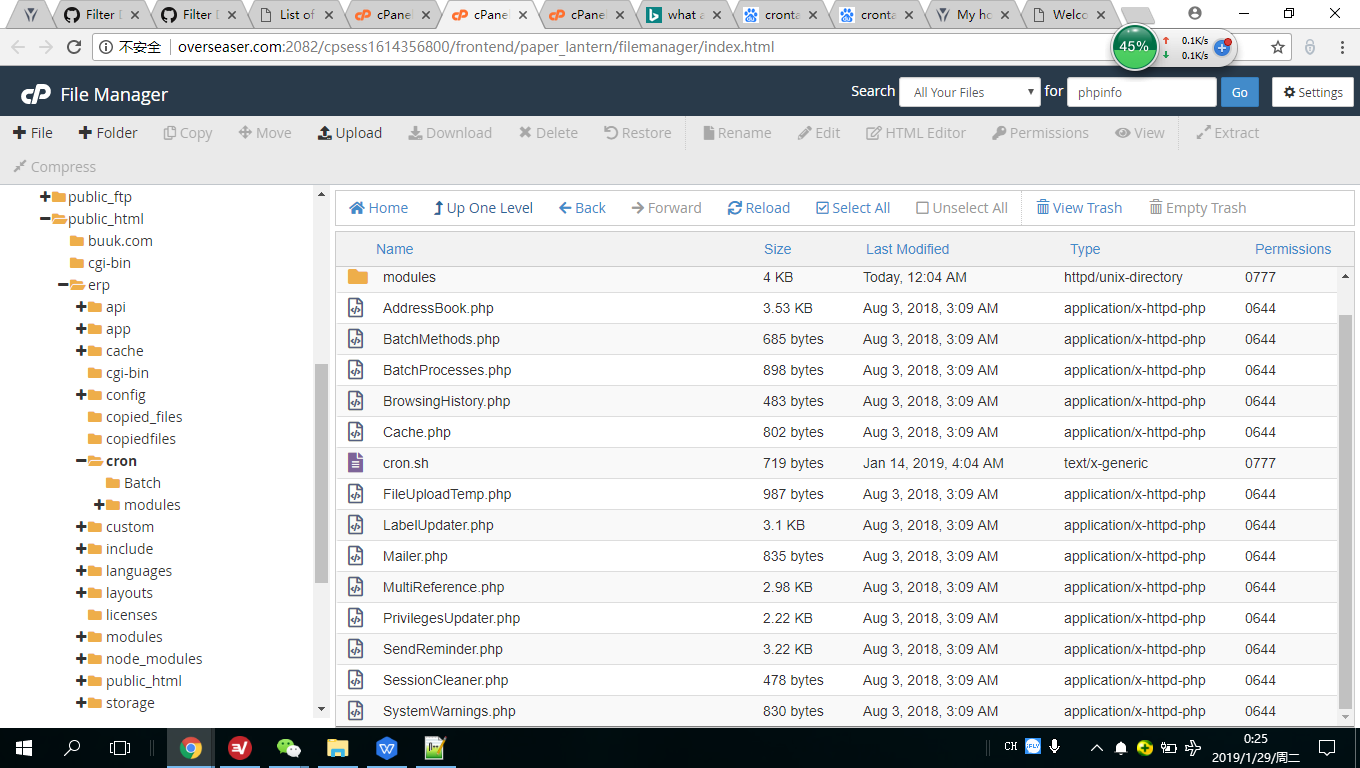Switch to the 'what a' Bing tab
This screenshot has width=1360, height=768.
point(683,15)
